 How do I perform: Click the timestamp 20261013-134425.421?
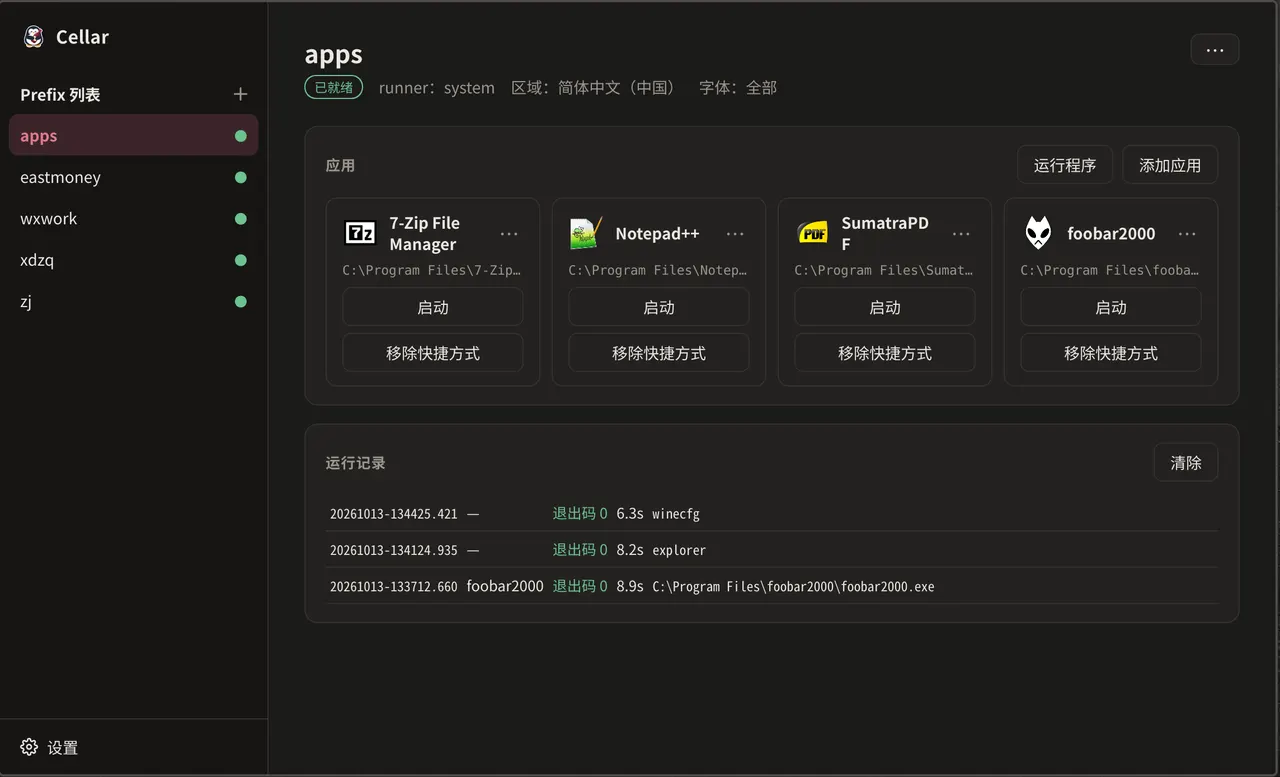click(x=394, y=514)
